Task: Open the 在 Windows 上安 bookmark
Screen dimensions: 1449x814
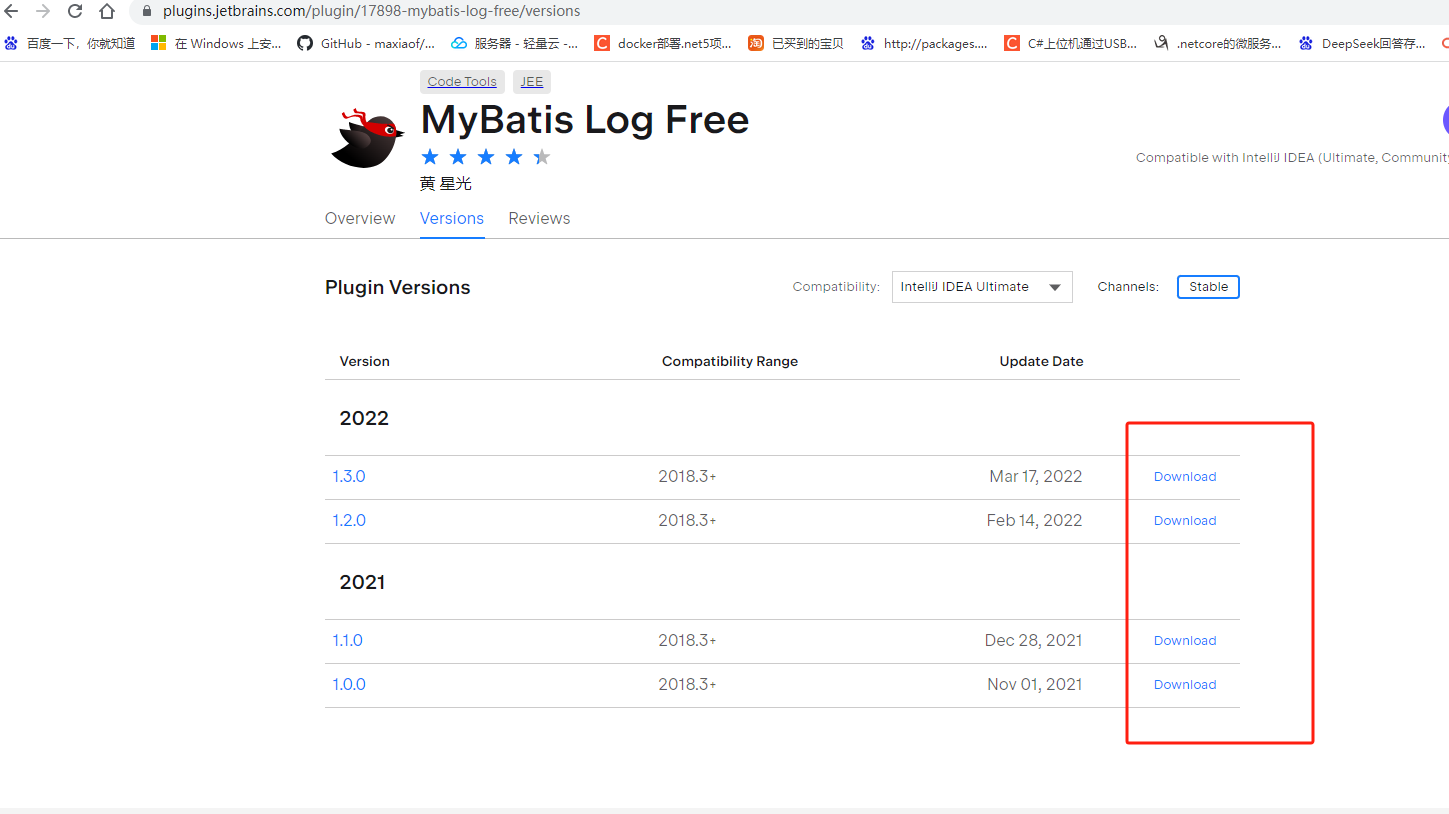Action: pos(216,43)
